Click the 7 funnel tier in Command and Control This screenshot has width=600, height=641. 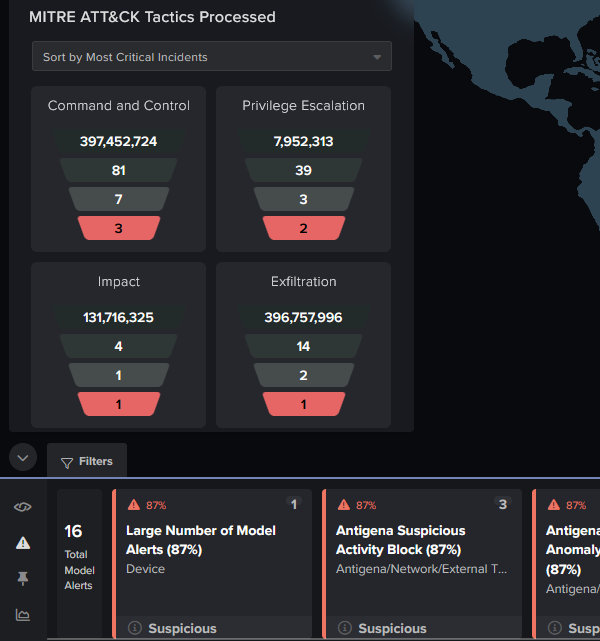pos(119,199)
